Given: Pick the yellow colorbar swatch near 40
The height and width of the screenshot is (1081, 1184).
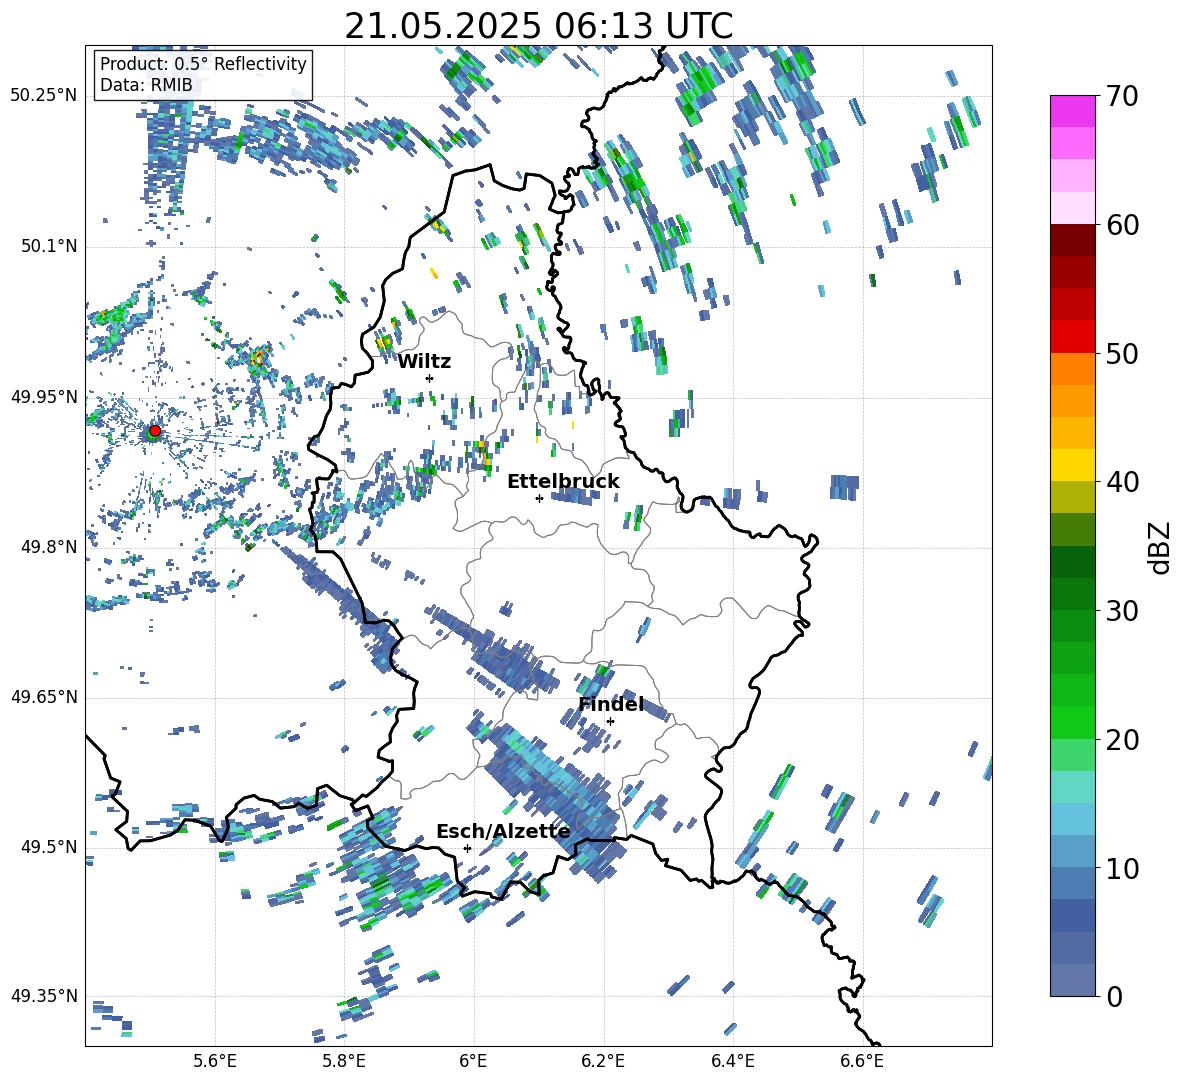Looking at the screenshot, I should pos(1072,465).
